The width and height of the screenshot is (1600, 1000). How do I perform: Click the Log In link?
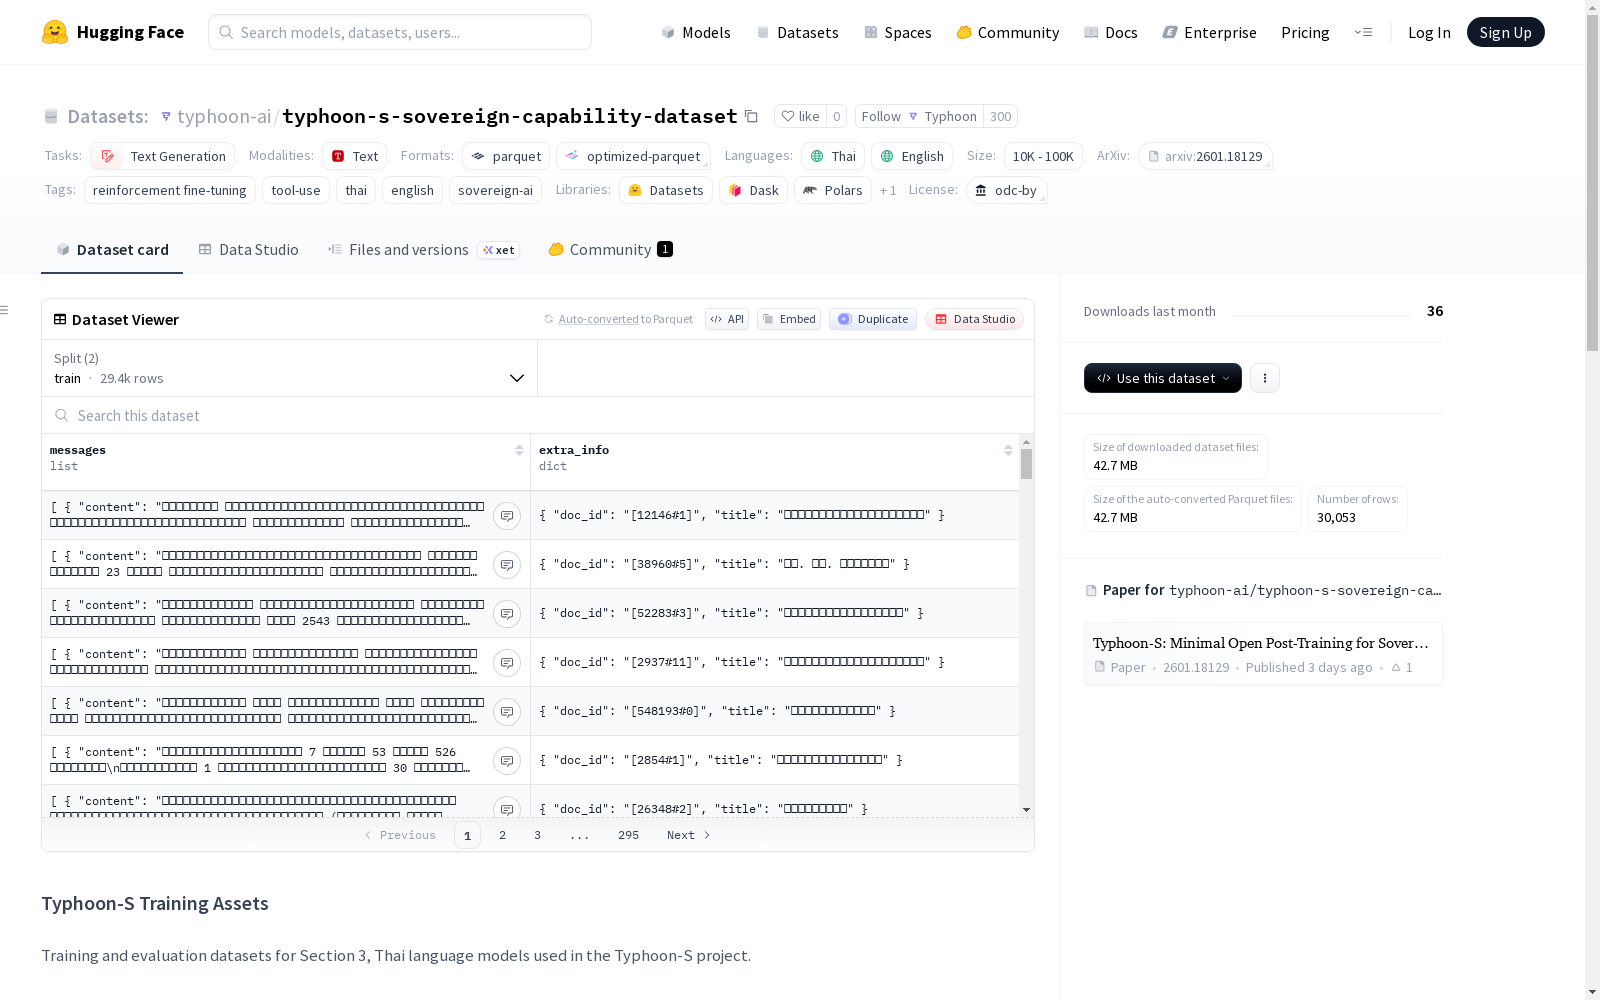coord(1429,32)
